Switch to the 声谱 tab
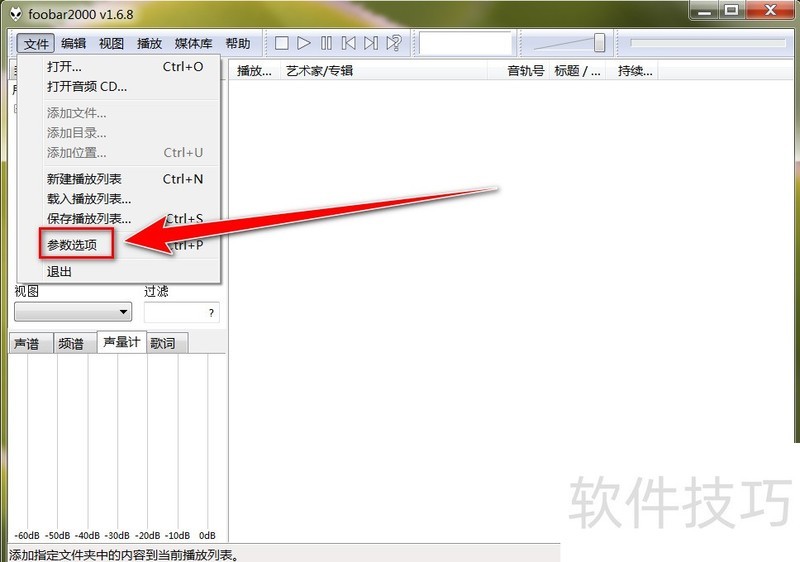The image size is (800, 562). (31, 344)
